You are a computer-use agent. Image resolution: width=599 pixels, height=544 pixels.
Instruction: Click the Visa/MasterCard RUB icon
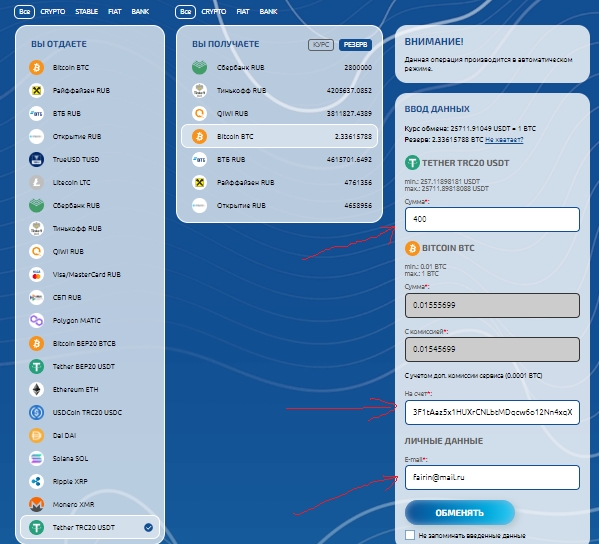[37, 274]
